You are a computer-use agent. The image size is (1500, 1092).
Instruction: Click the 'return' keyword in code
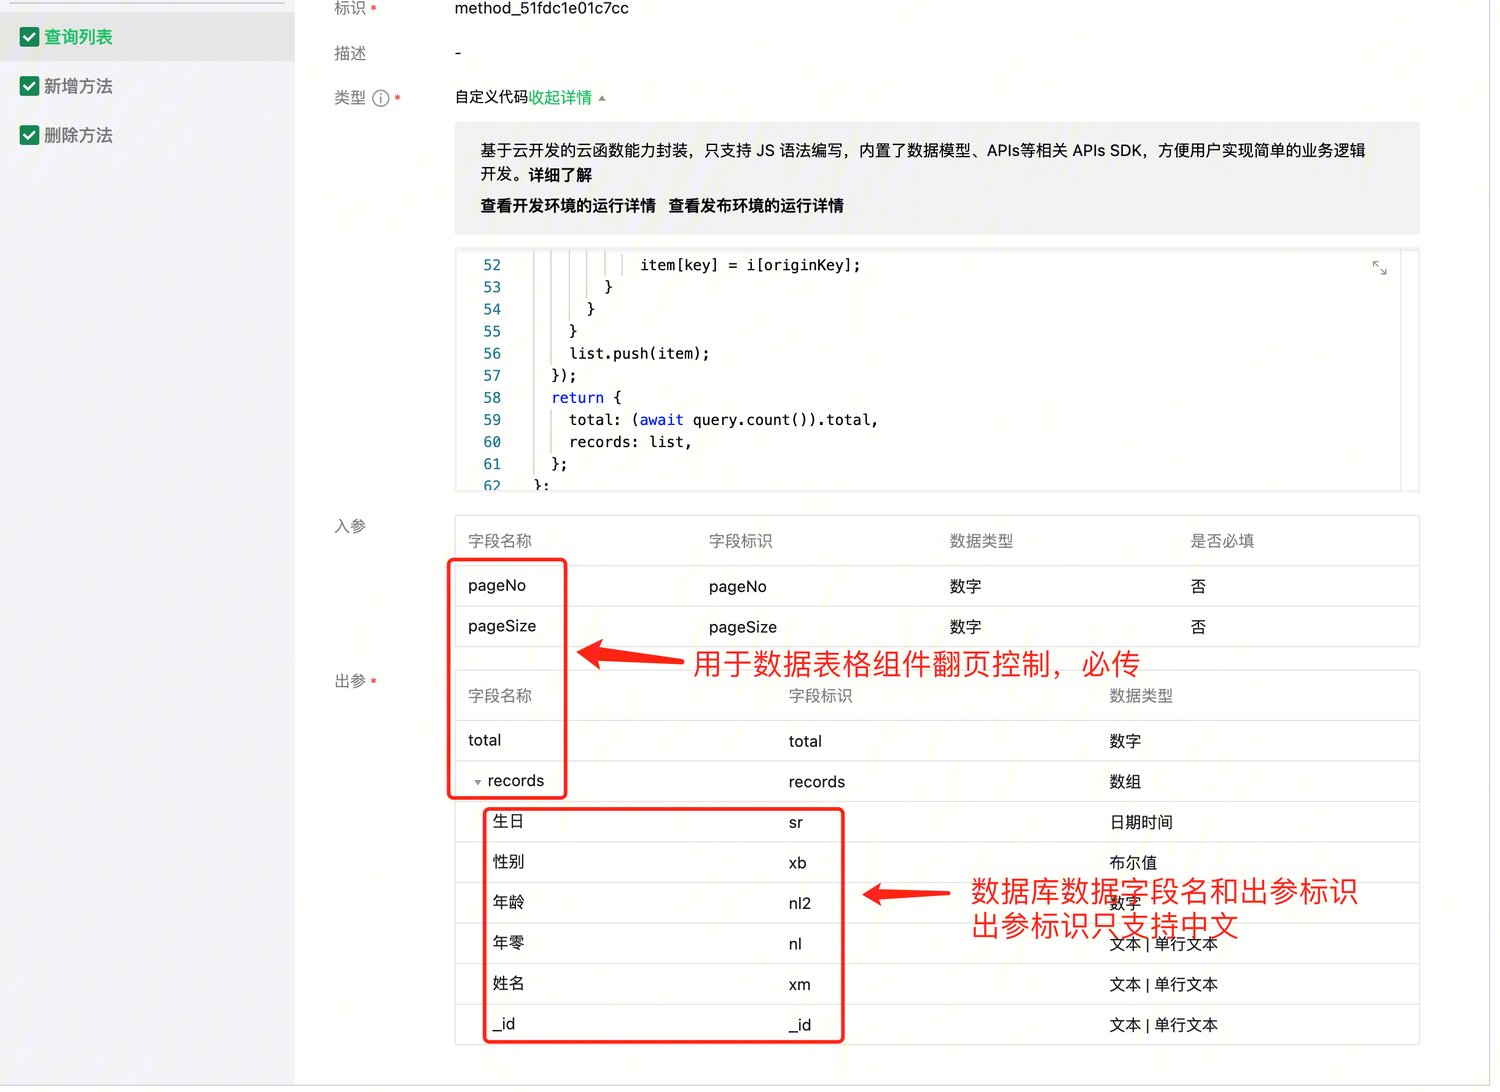coord(578,397)
